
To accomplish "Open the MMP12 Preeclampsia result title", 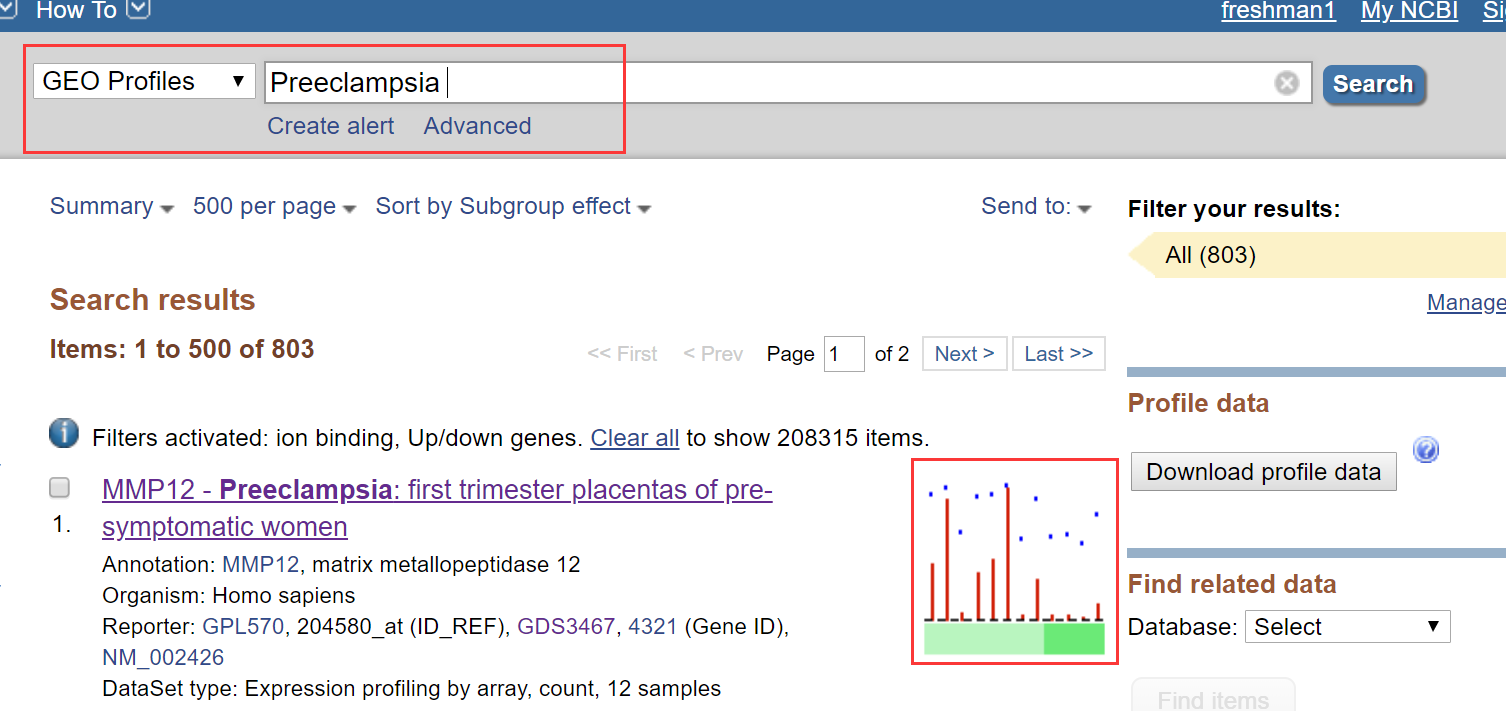I will [x=437, y=508].
